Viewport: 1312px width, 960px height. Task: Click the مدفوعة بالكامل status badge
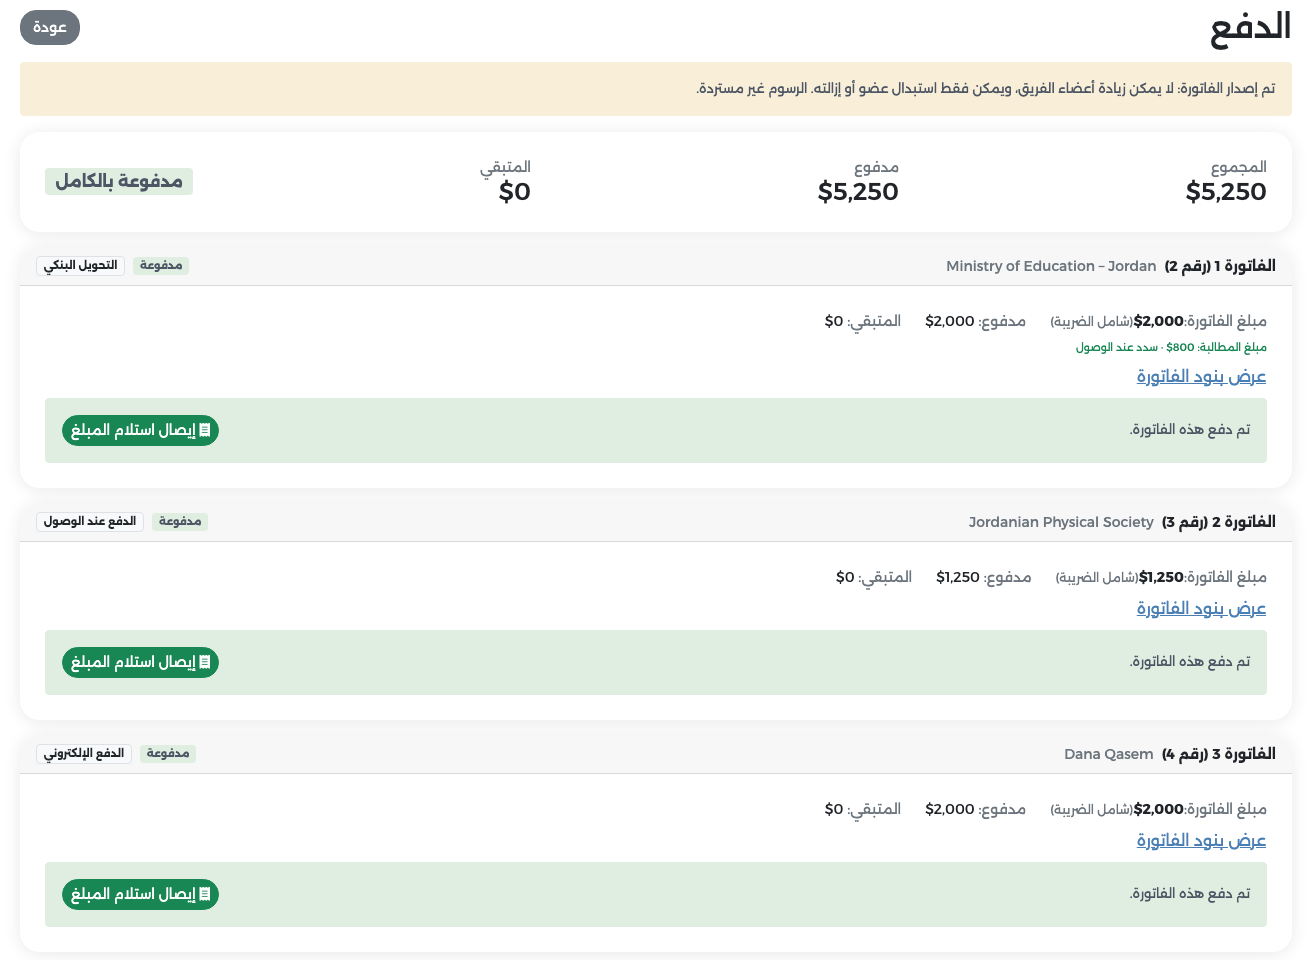[119, 181]
